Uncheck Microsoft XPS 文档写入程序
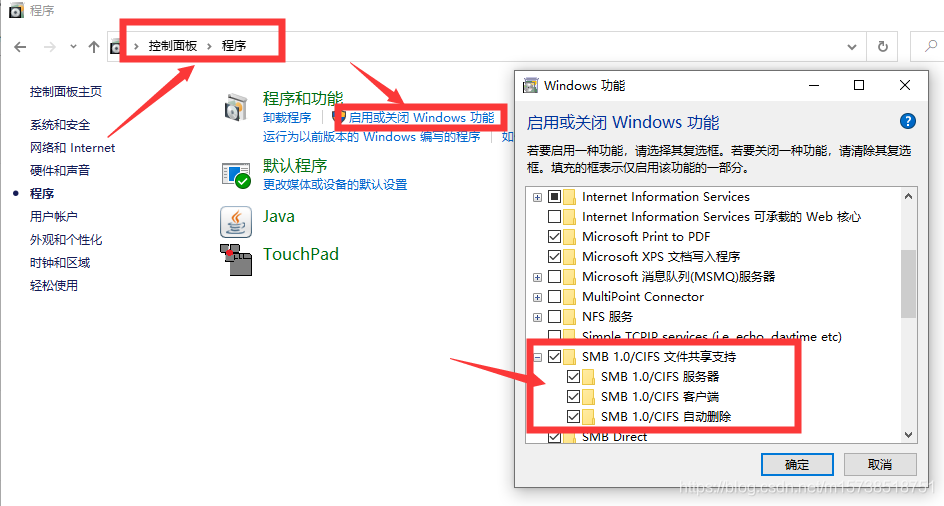Viewport: 944px width, 506px height. pyautogui.click(x=554, y=257)
